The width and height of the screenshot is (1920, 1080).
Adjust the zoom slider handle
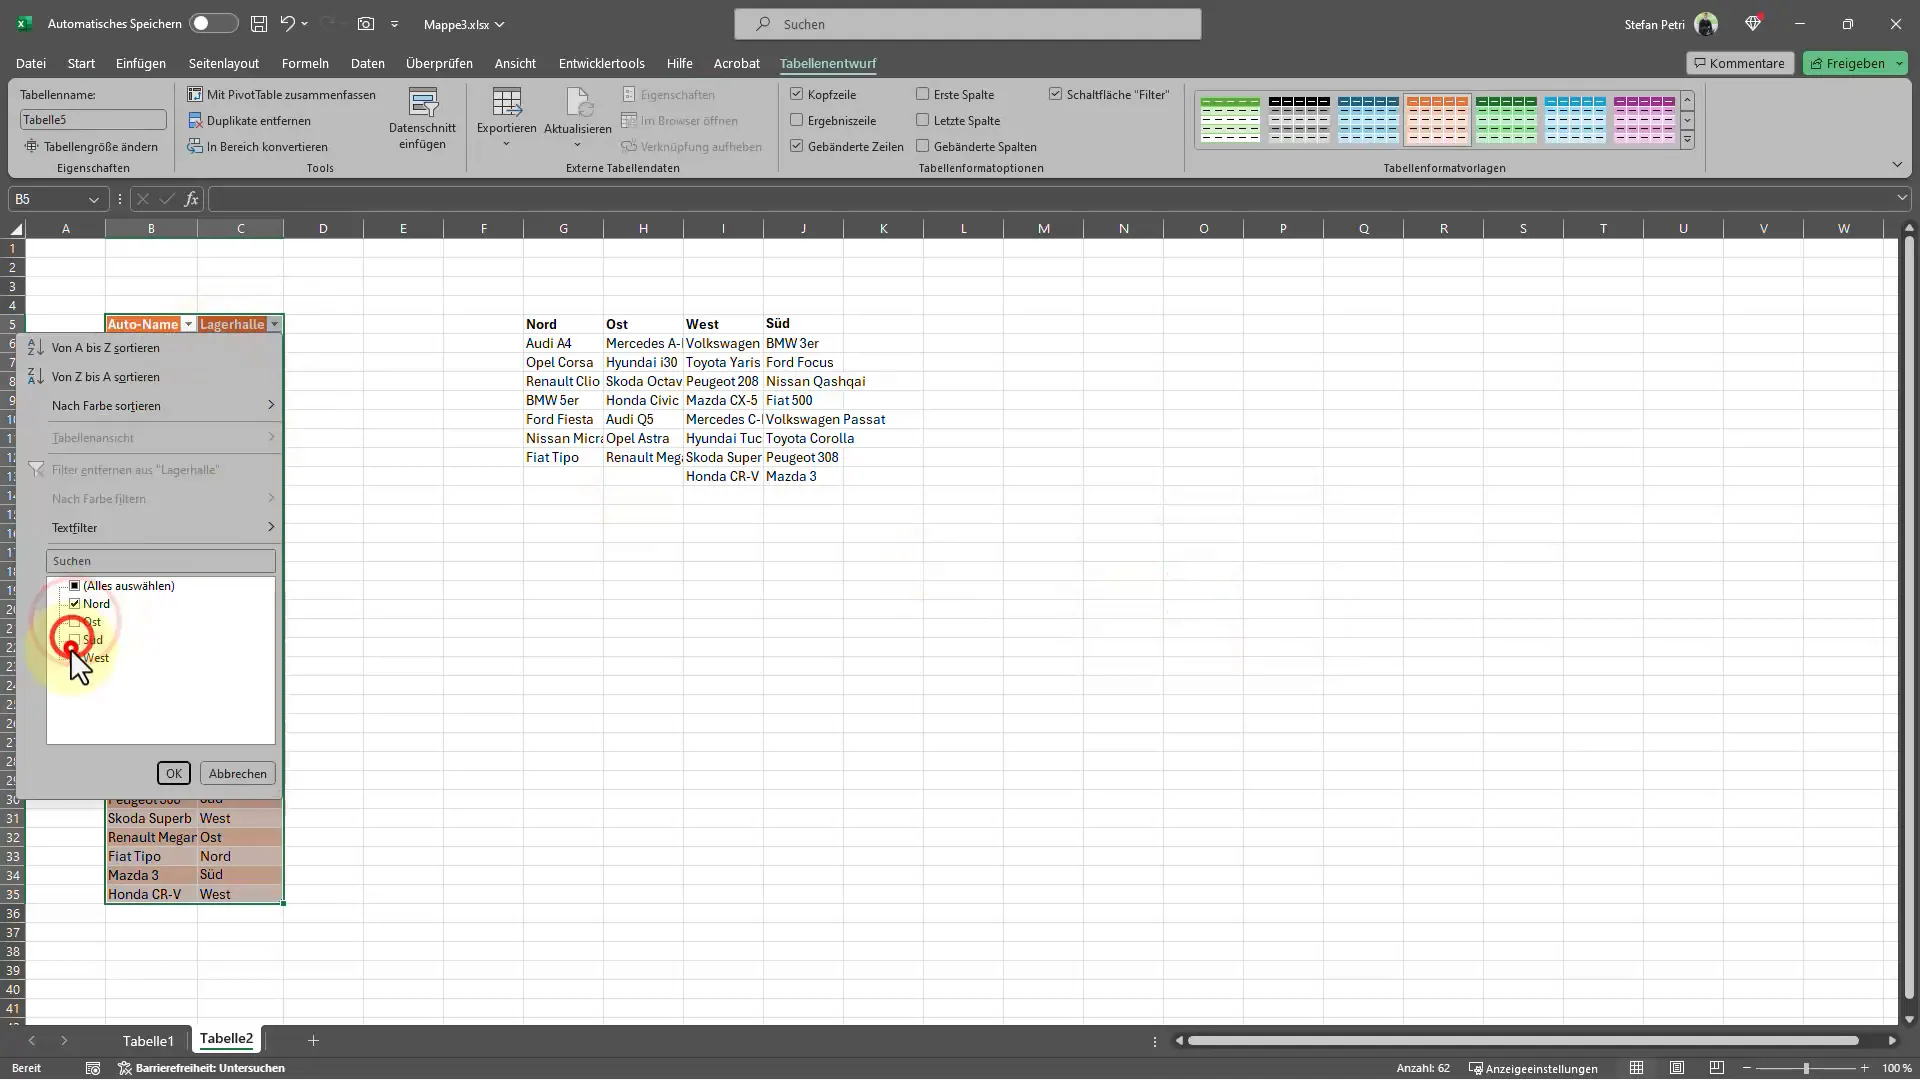click(1806, 1068)
